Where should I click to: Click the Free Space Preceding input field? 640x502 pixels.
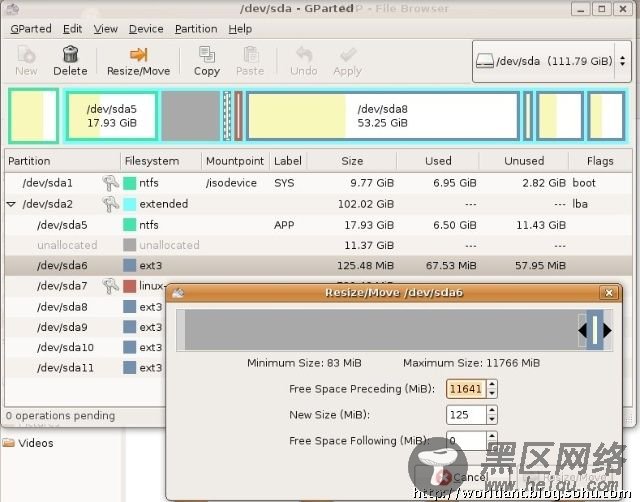466,389
